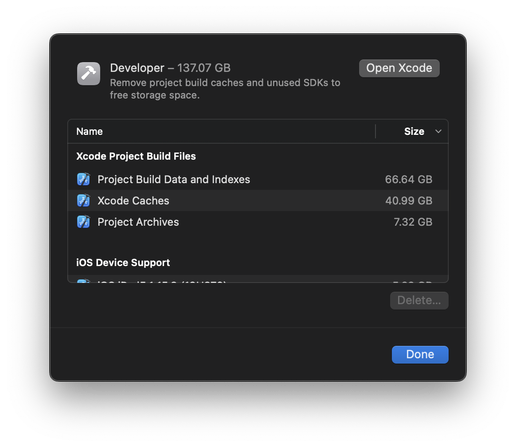The image size is (516, 447).
Task: Sort the list by the Name header
Action: coord(89,131)
